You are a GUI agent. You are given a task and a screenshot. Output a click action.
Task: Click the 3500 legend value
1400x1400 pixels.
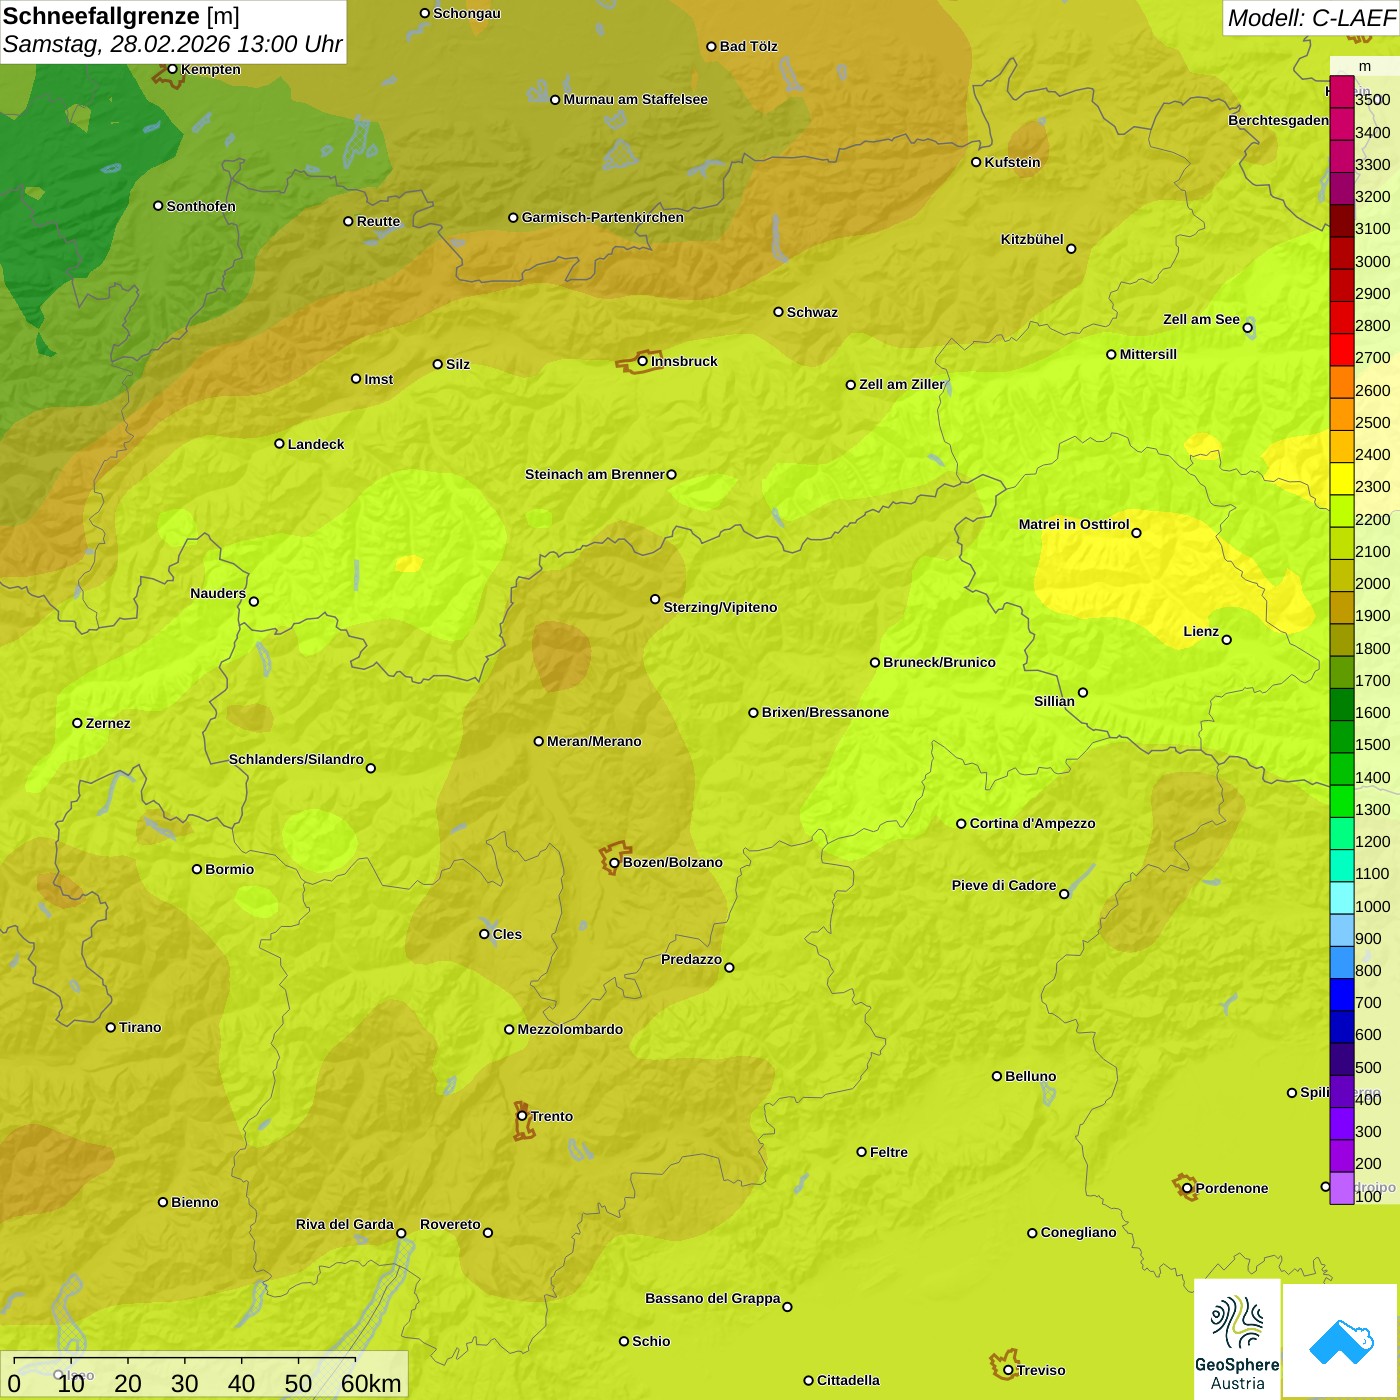(x=1372, y=100)
